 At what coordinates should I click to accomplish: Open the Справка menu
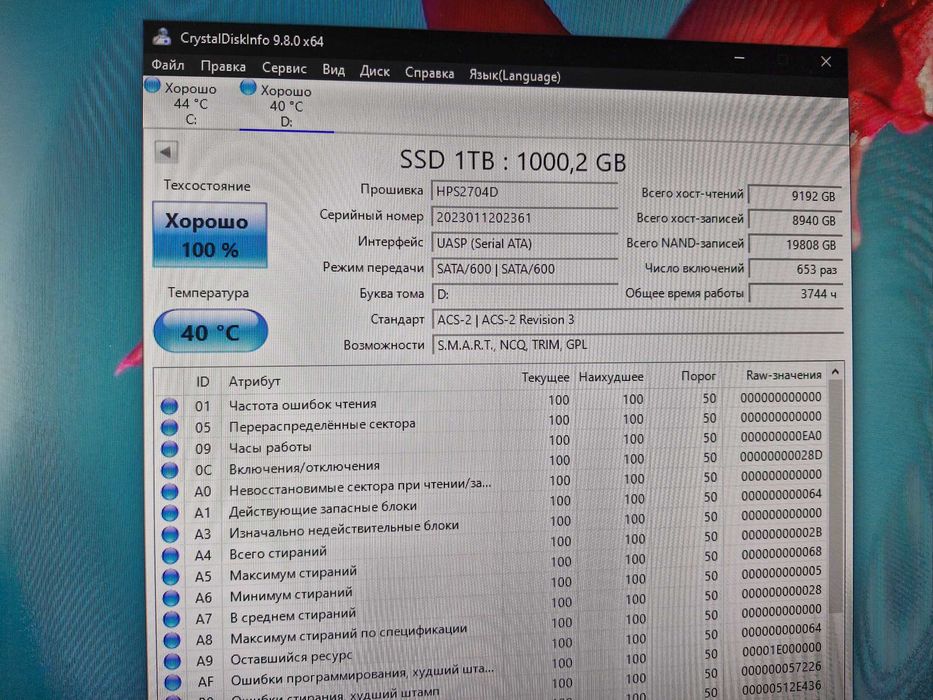point(429,73)
